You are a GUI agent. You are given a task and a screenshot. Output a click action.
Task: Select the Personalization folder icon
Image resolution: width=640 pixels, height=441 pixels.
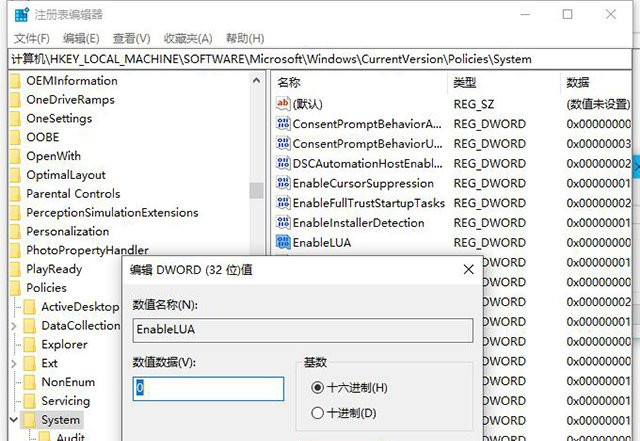[15, 231]
